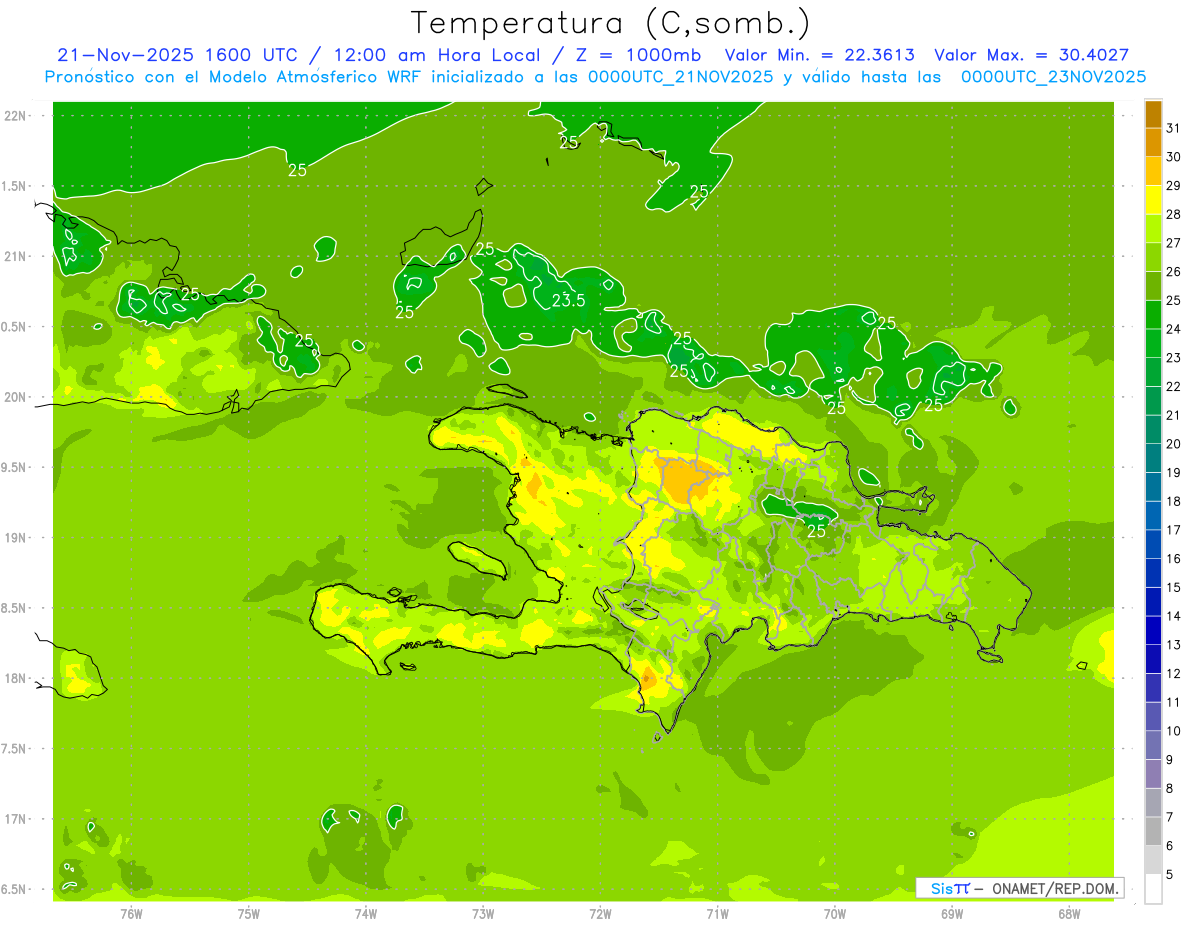Click the '0000UTC_23NOV2025' valid-until time
This screenshot has height=927, width=1200.
coord(1053,77)
